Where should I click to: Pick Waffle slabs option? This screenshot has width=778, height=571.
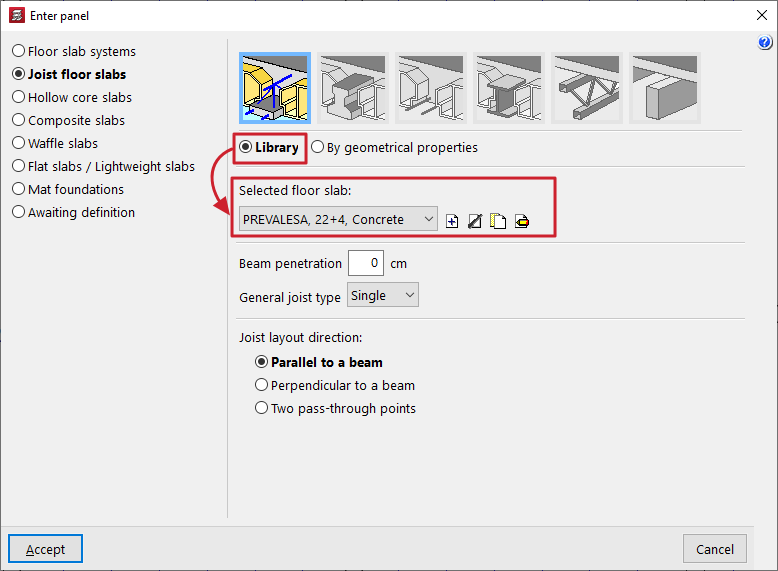click(x=55, y=143)
